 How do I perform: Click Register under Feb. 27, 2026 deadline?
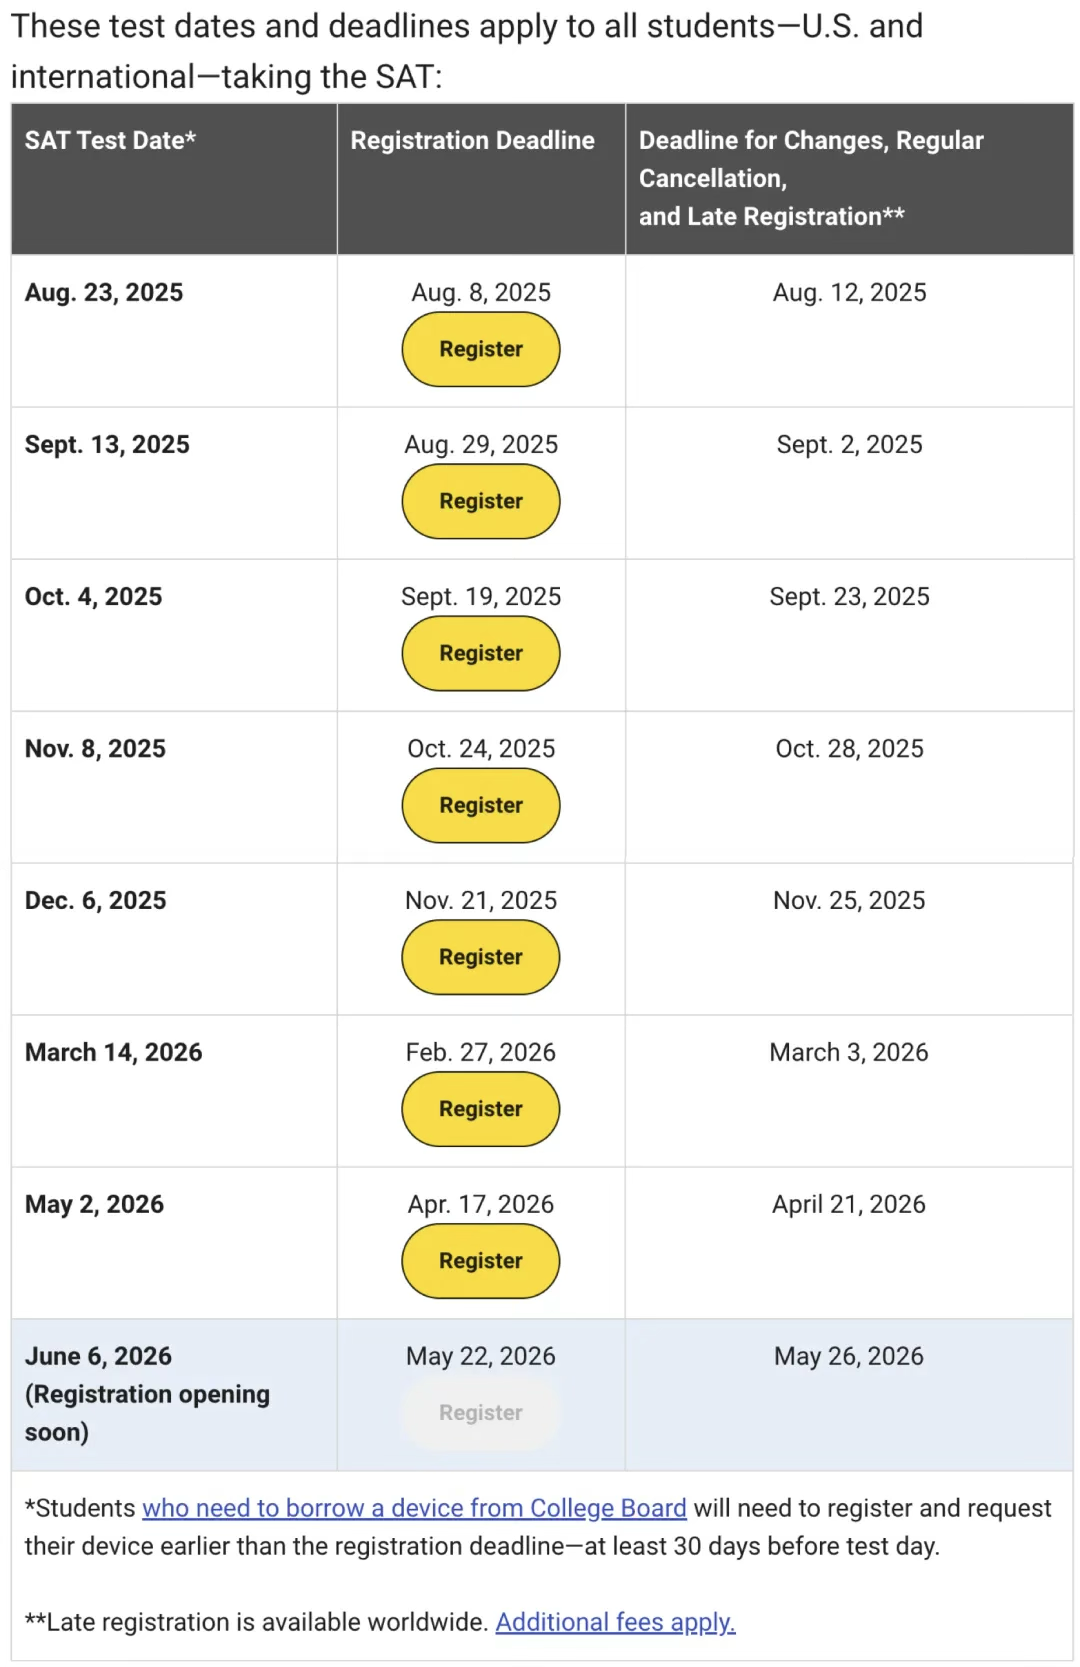[481, 1109]
